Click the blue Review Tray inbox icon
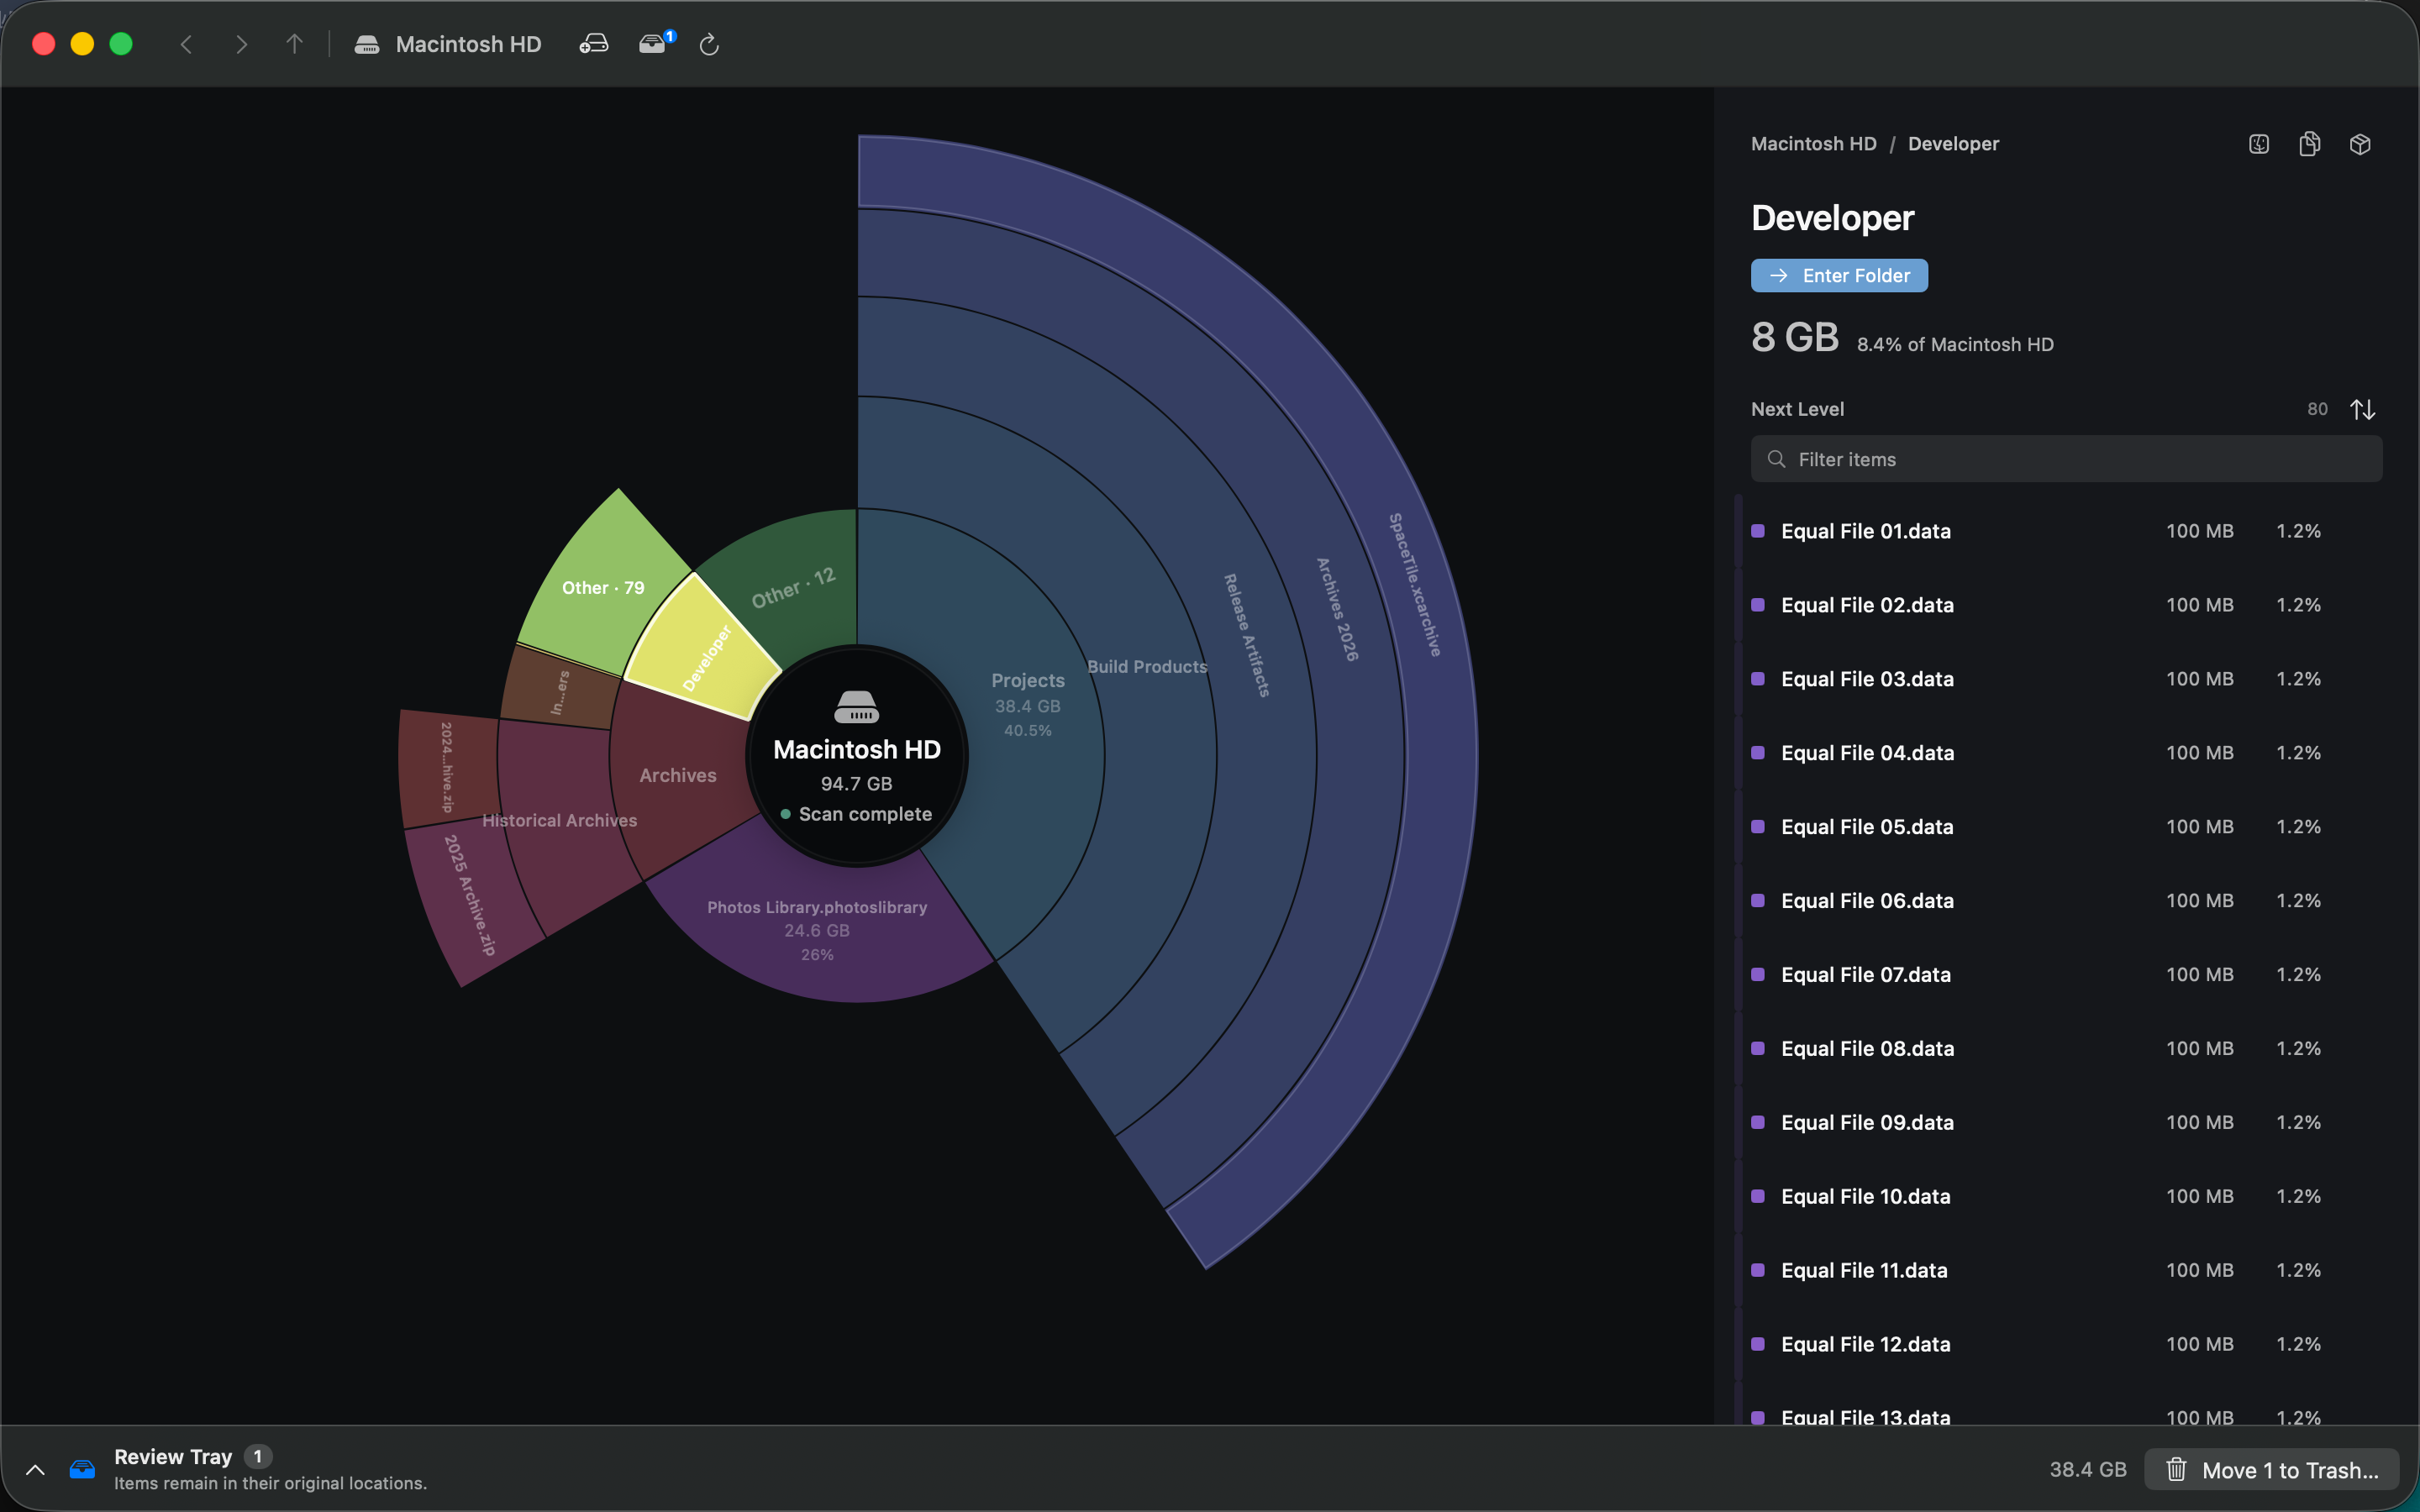Screen dimensions: 2420x1512 click(x=82, y=1469)
